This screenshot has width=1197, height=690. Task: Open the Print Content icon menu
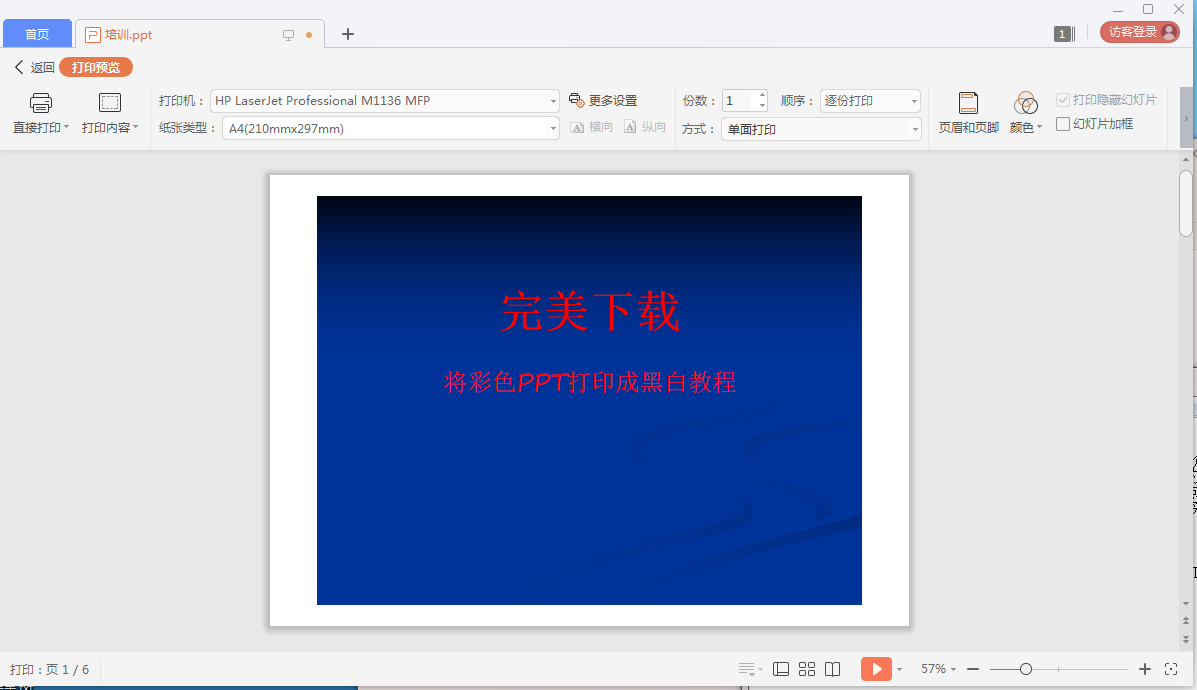[110, 103]
